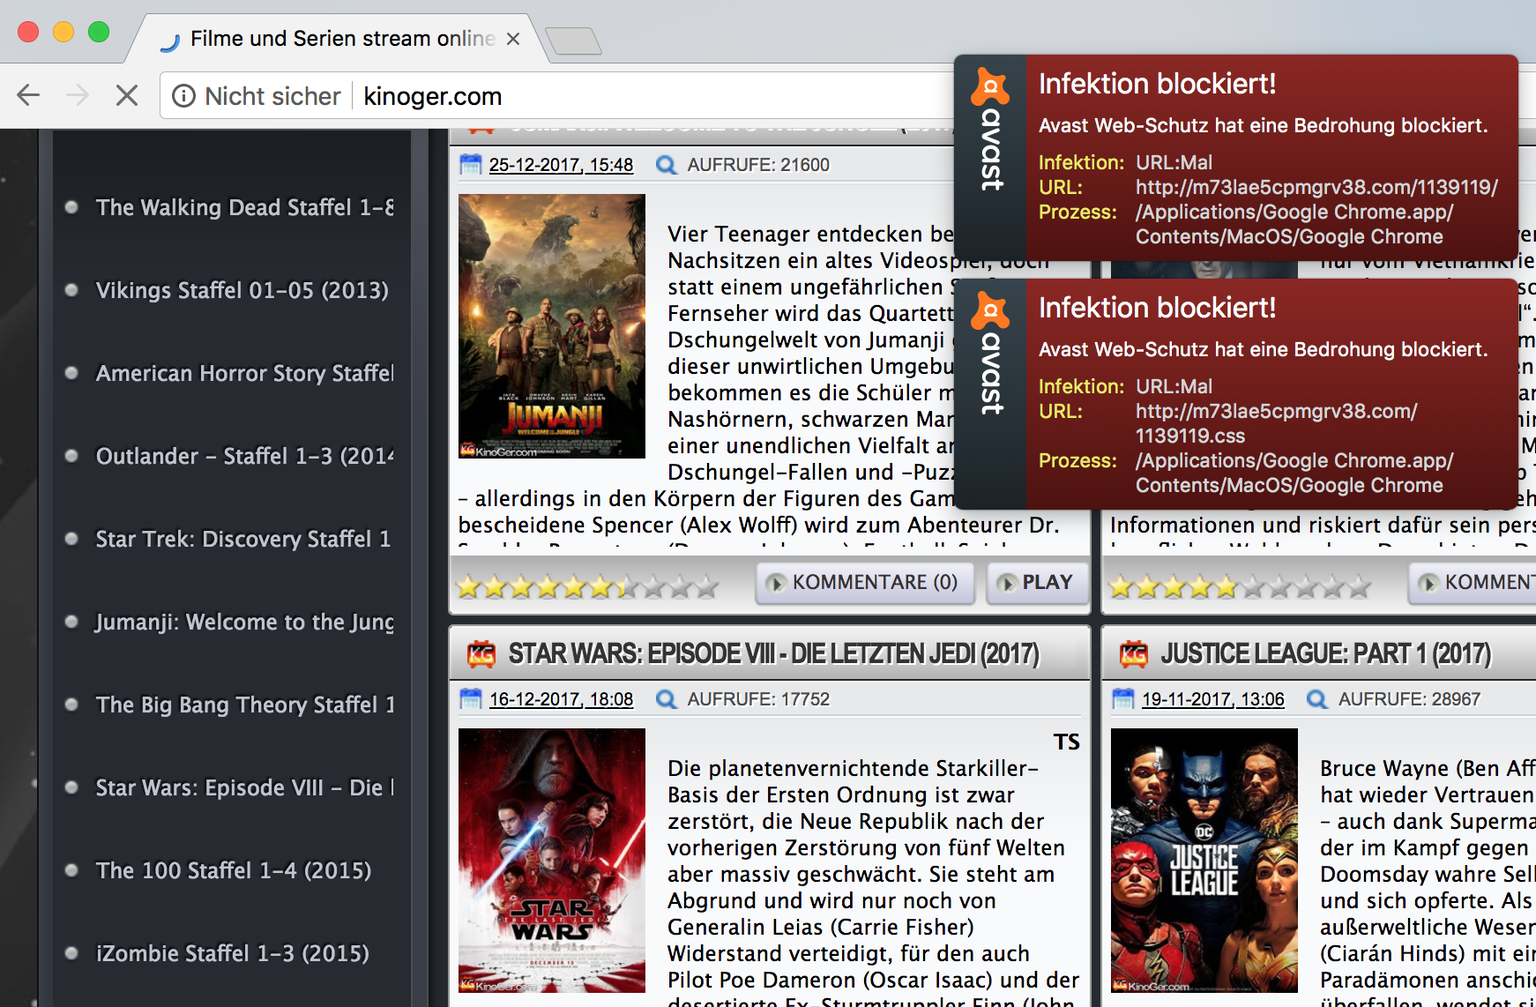Open a new tab with the tab button

[x=574, y=41]
